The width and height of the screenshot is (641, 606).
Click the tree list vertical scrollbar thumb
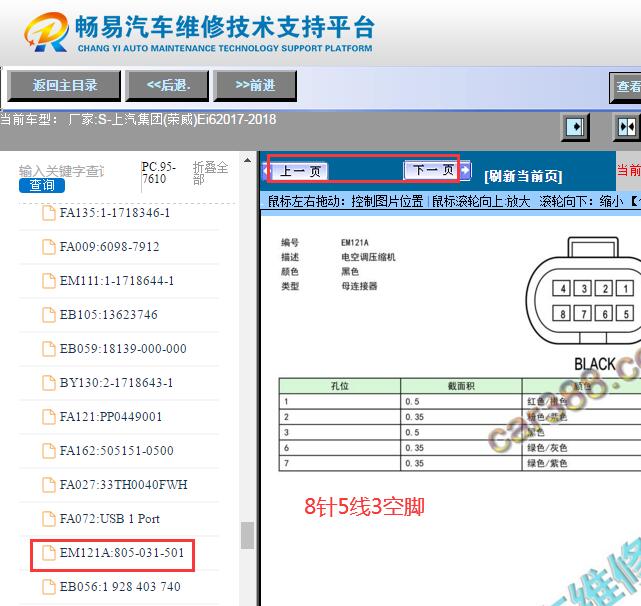coord(247,536)
